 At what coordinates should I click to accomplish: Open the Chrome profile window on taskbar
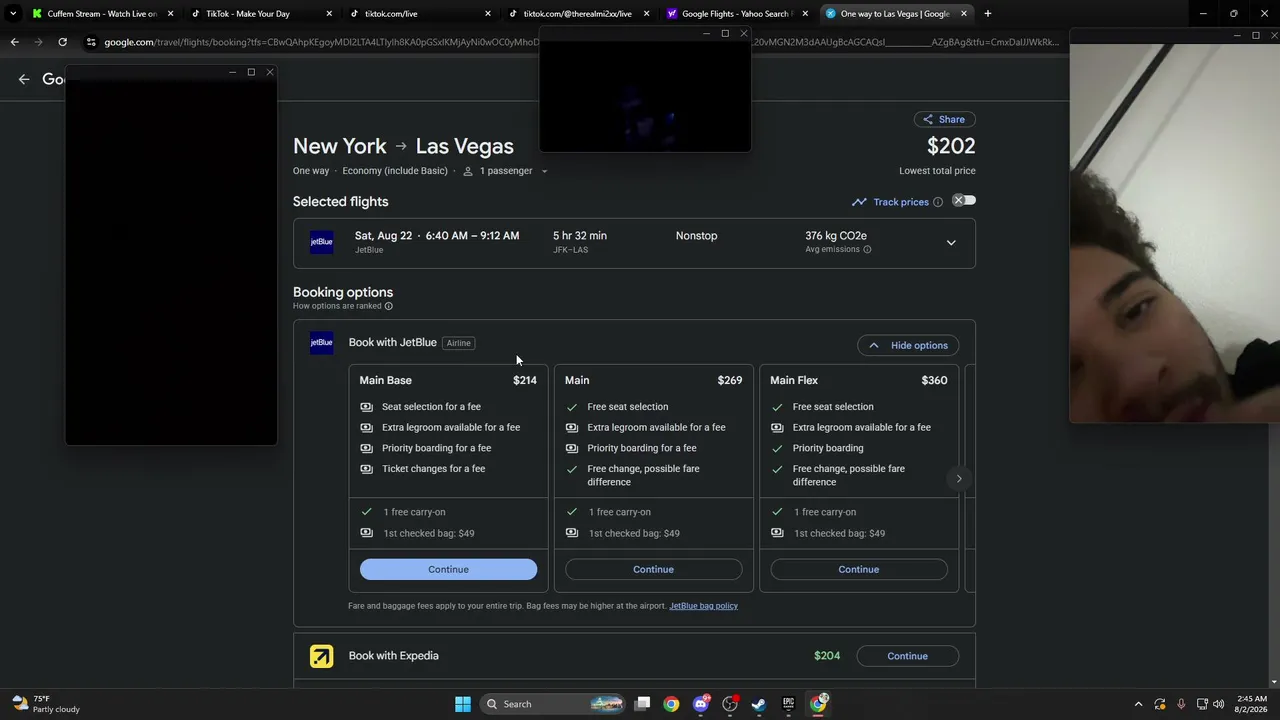pos(819,703)
